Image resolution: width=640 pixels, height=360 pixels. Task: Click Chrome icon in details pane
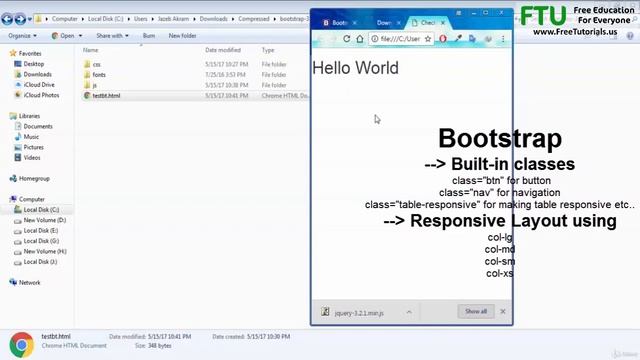pos(22,344)
